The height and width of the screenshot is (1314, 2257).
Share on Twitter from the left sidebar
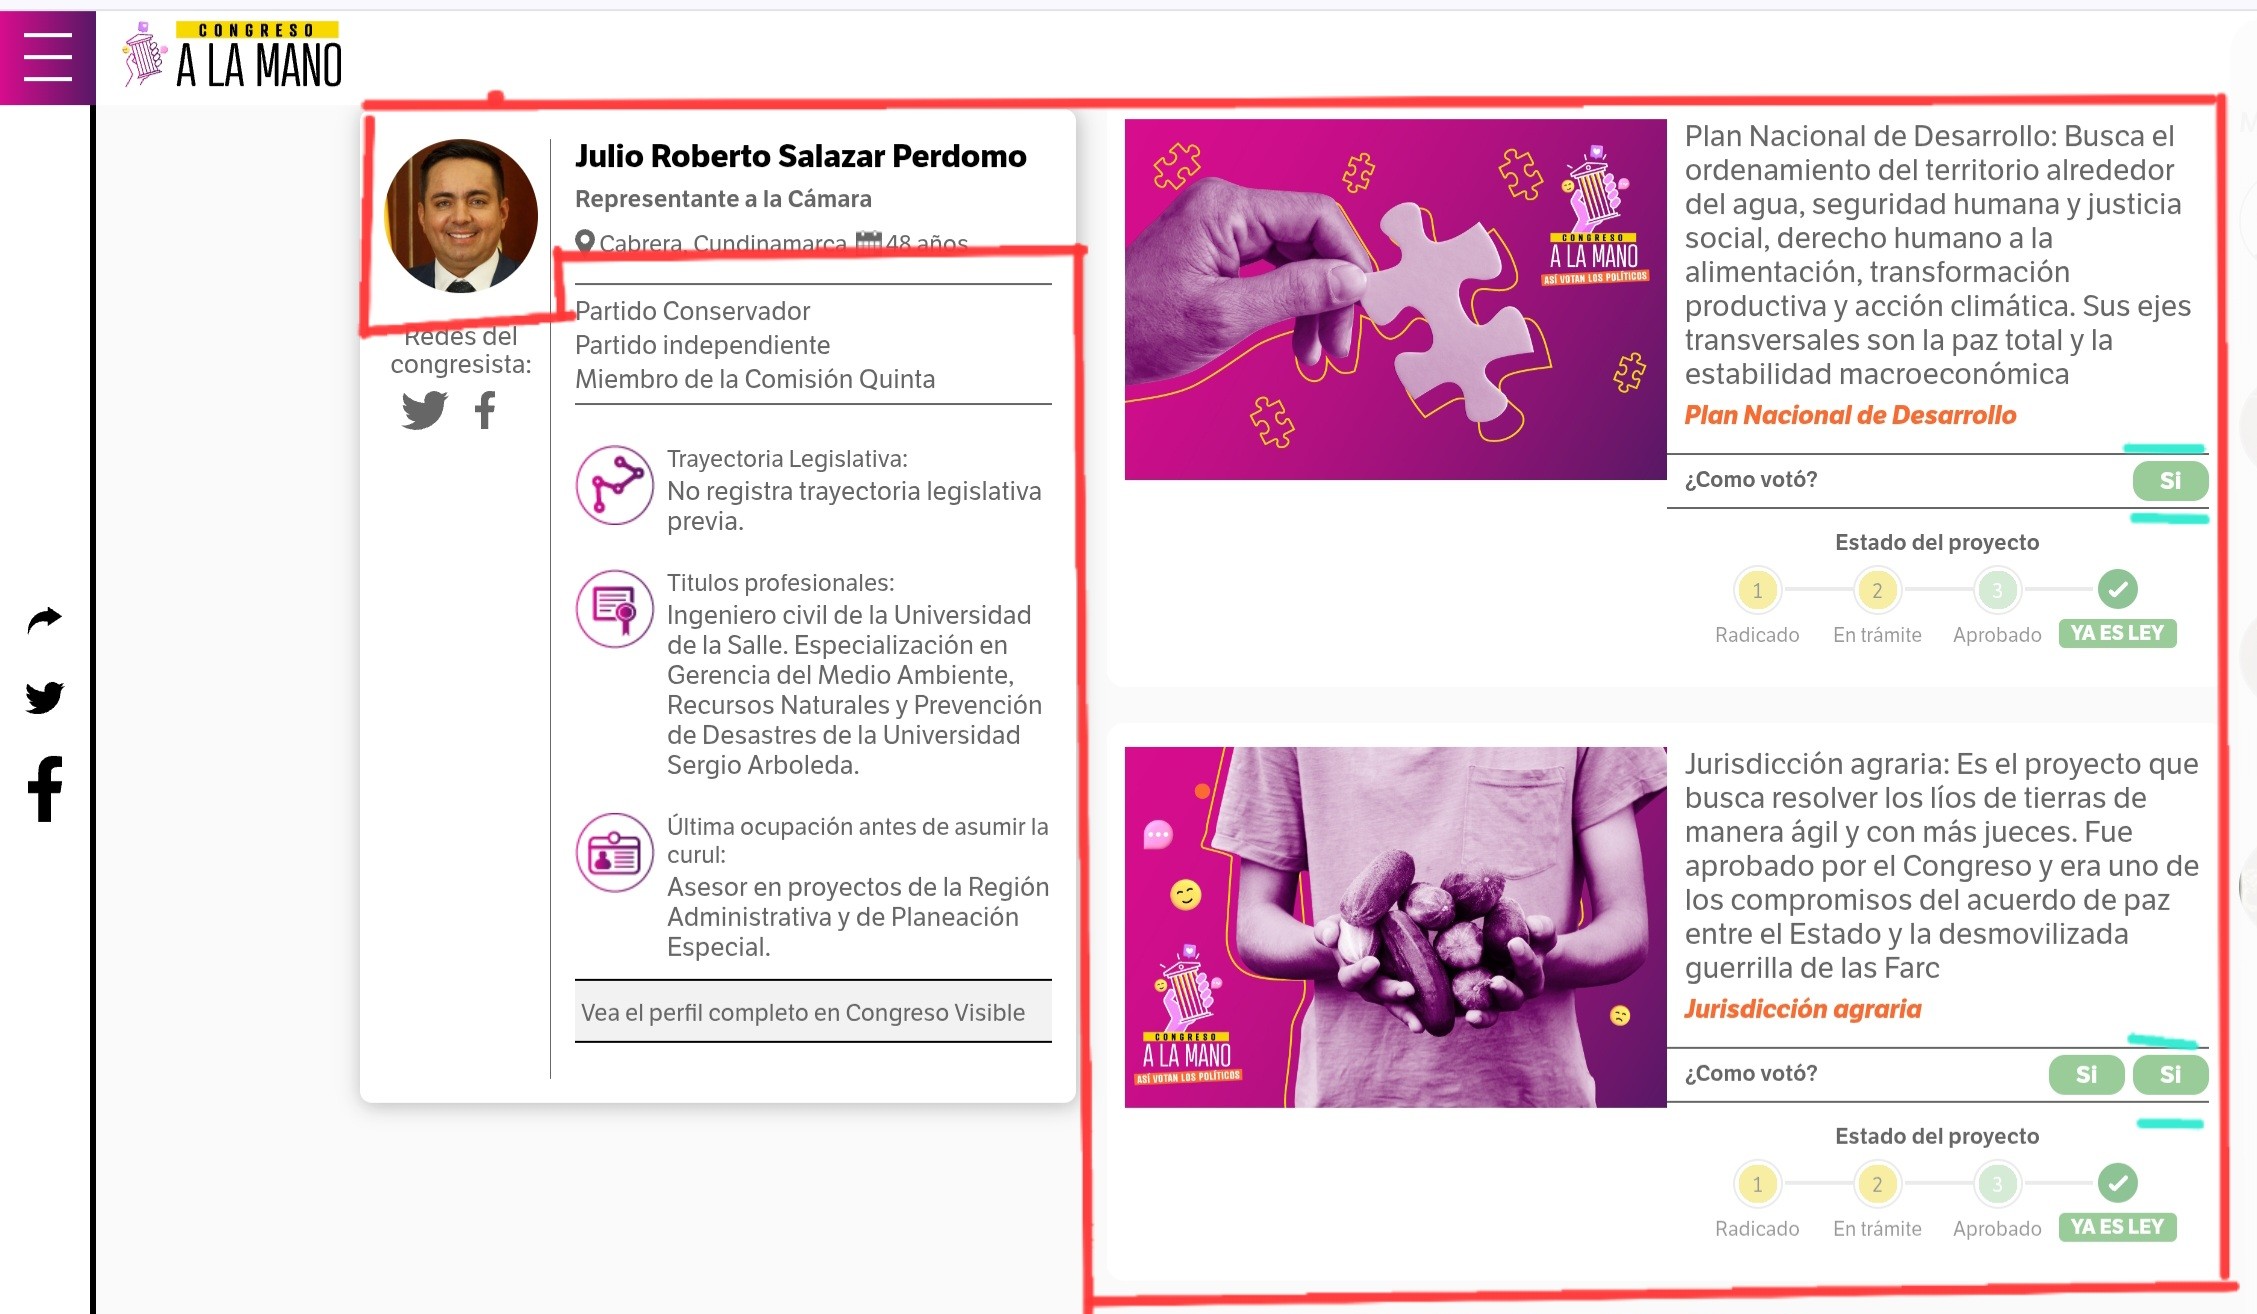[44, 697]
